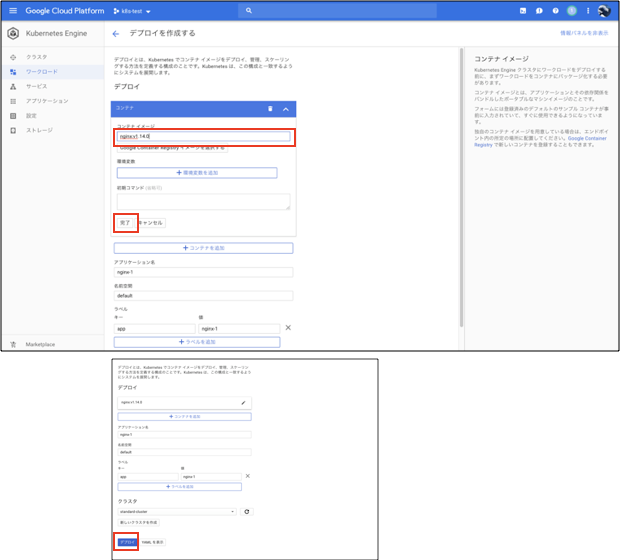Select ワークロード in the sidebar
Viewport: 620px width, 560px height.
point(42,72)
